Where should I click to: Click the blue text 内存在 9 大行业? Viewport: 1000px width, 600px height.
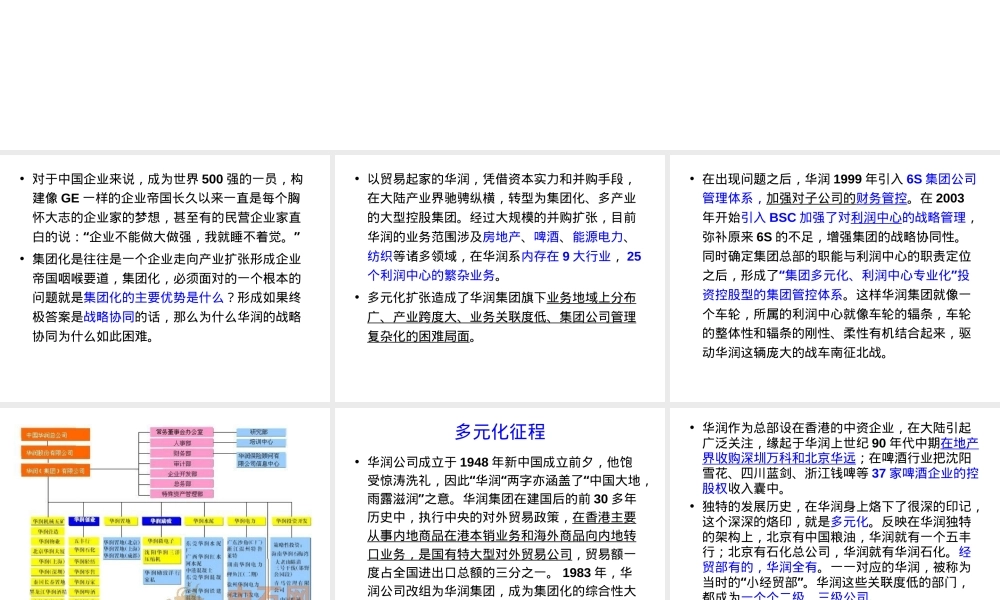tap(566, 256)
